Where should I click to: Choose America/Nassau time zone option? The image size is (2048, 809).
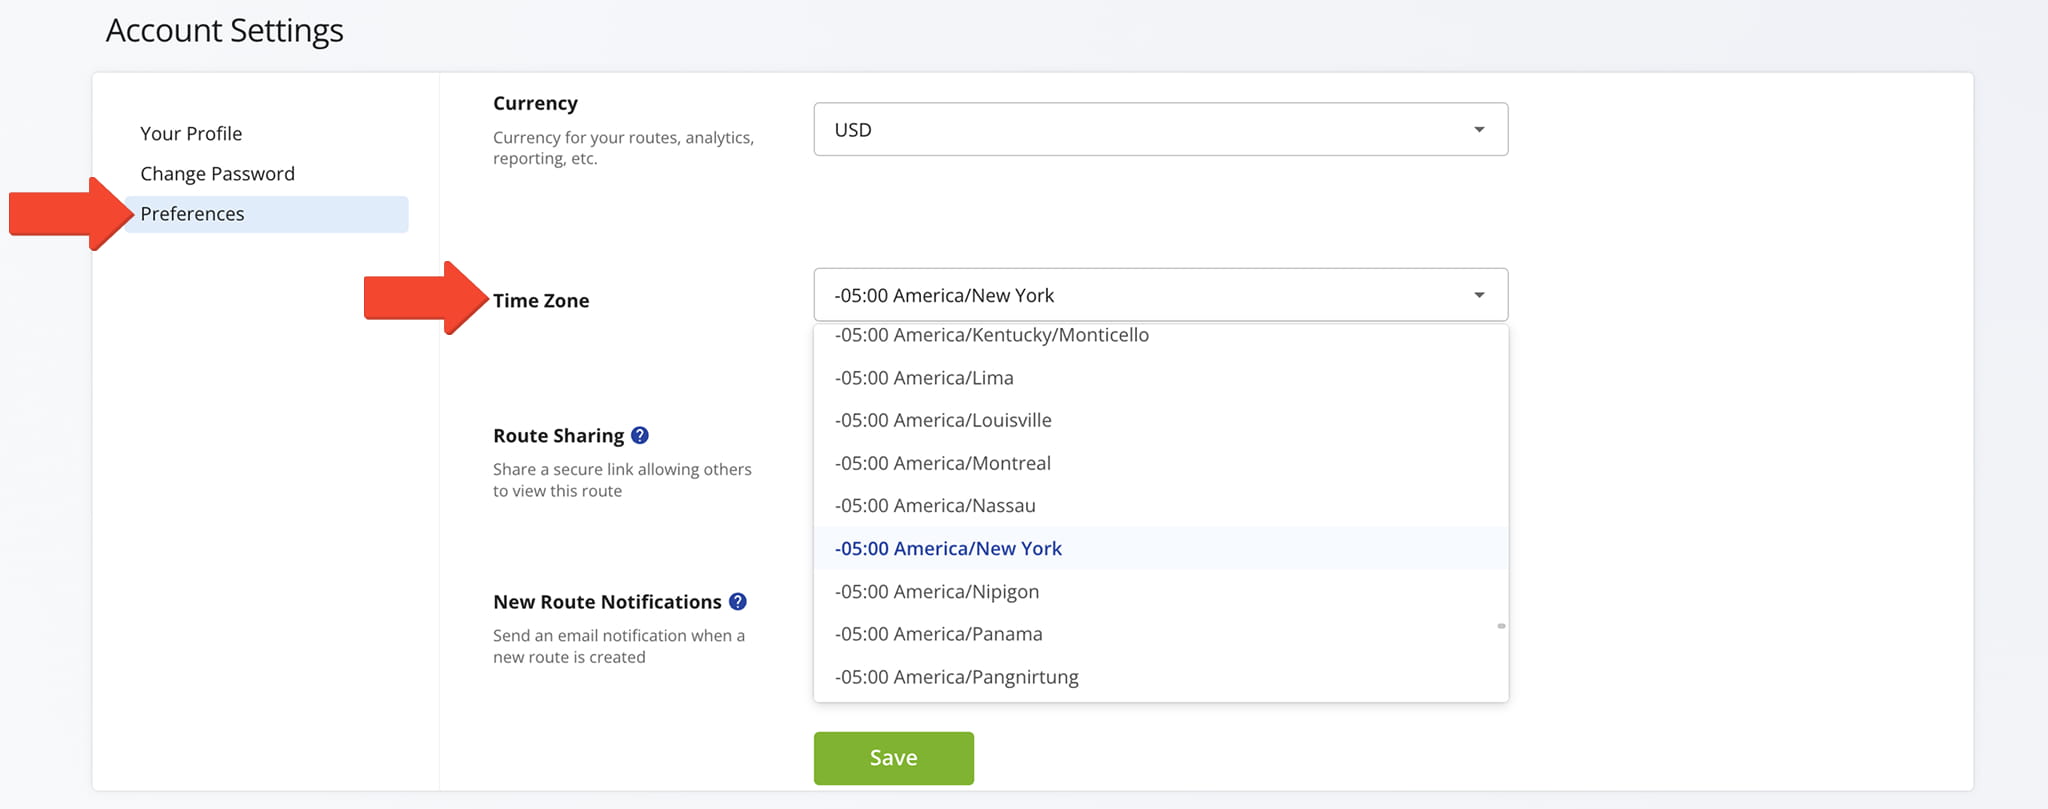(x=934, y=506)
